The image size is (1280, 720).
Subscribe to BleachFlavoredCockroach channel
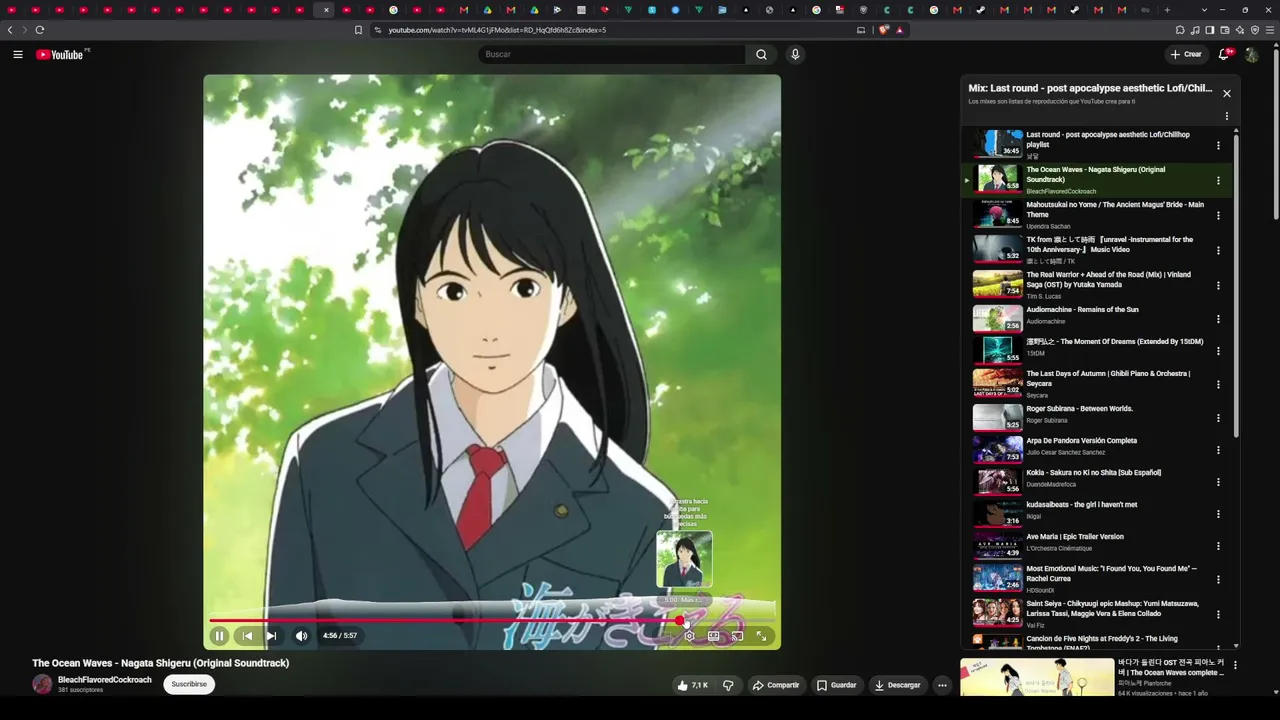(189, 684)
